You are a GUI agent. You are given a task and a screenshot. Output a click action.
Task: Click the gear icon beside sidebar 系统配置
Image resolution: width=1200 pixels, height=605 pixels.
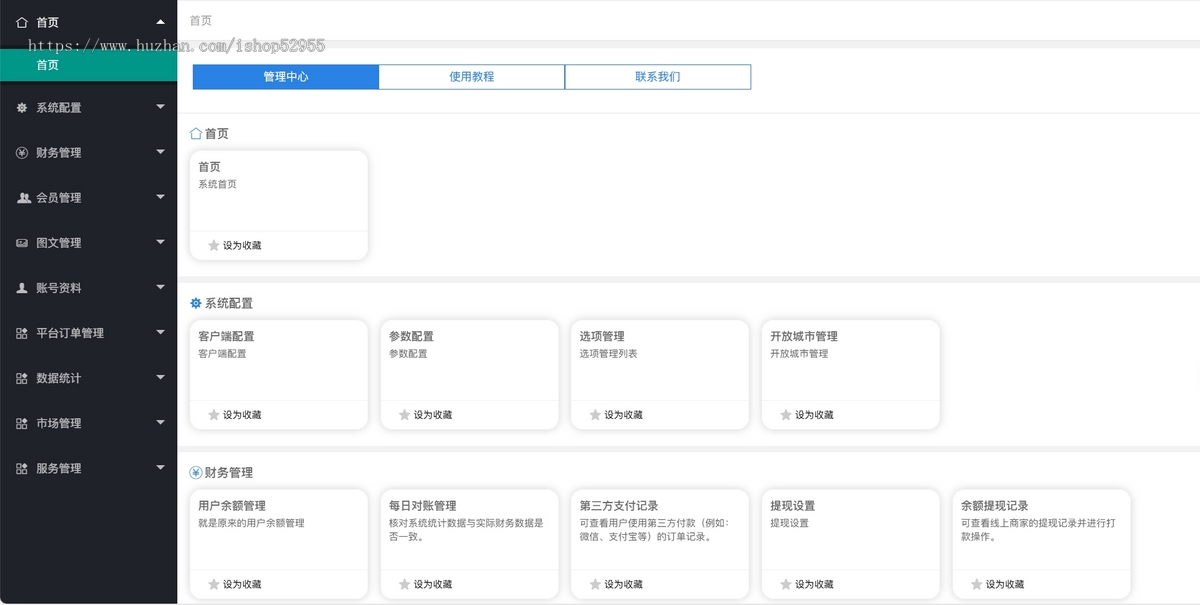[22, 107]
